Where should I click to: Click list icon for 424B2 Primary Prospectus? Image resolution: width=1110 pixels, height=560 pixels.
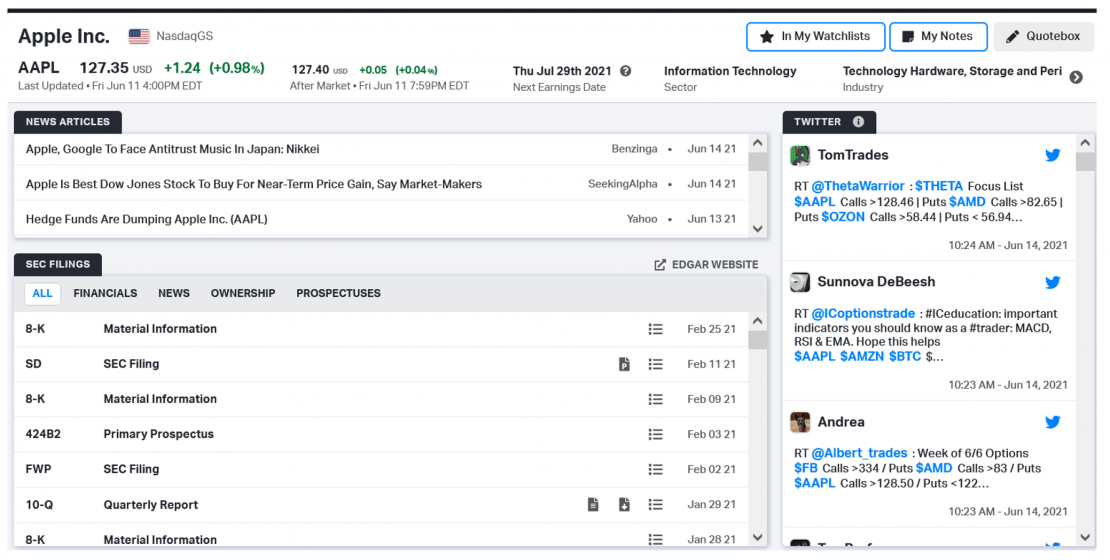click(x=656, y=434)
